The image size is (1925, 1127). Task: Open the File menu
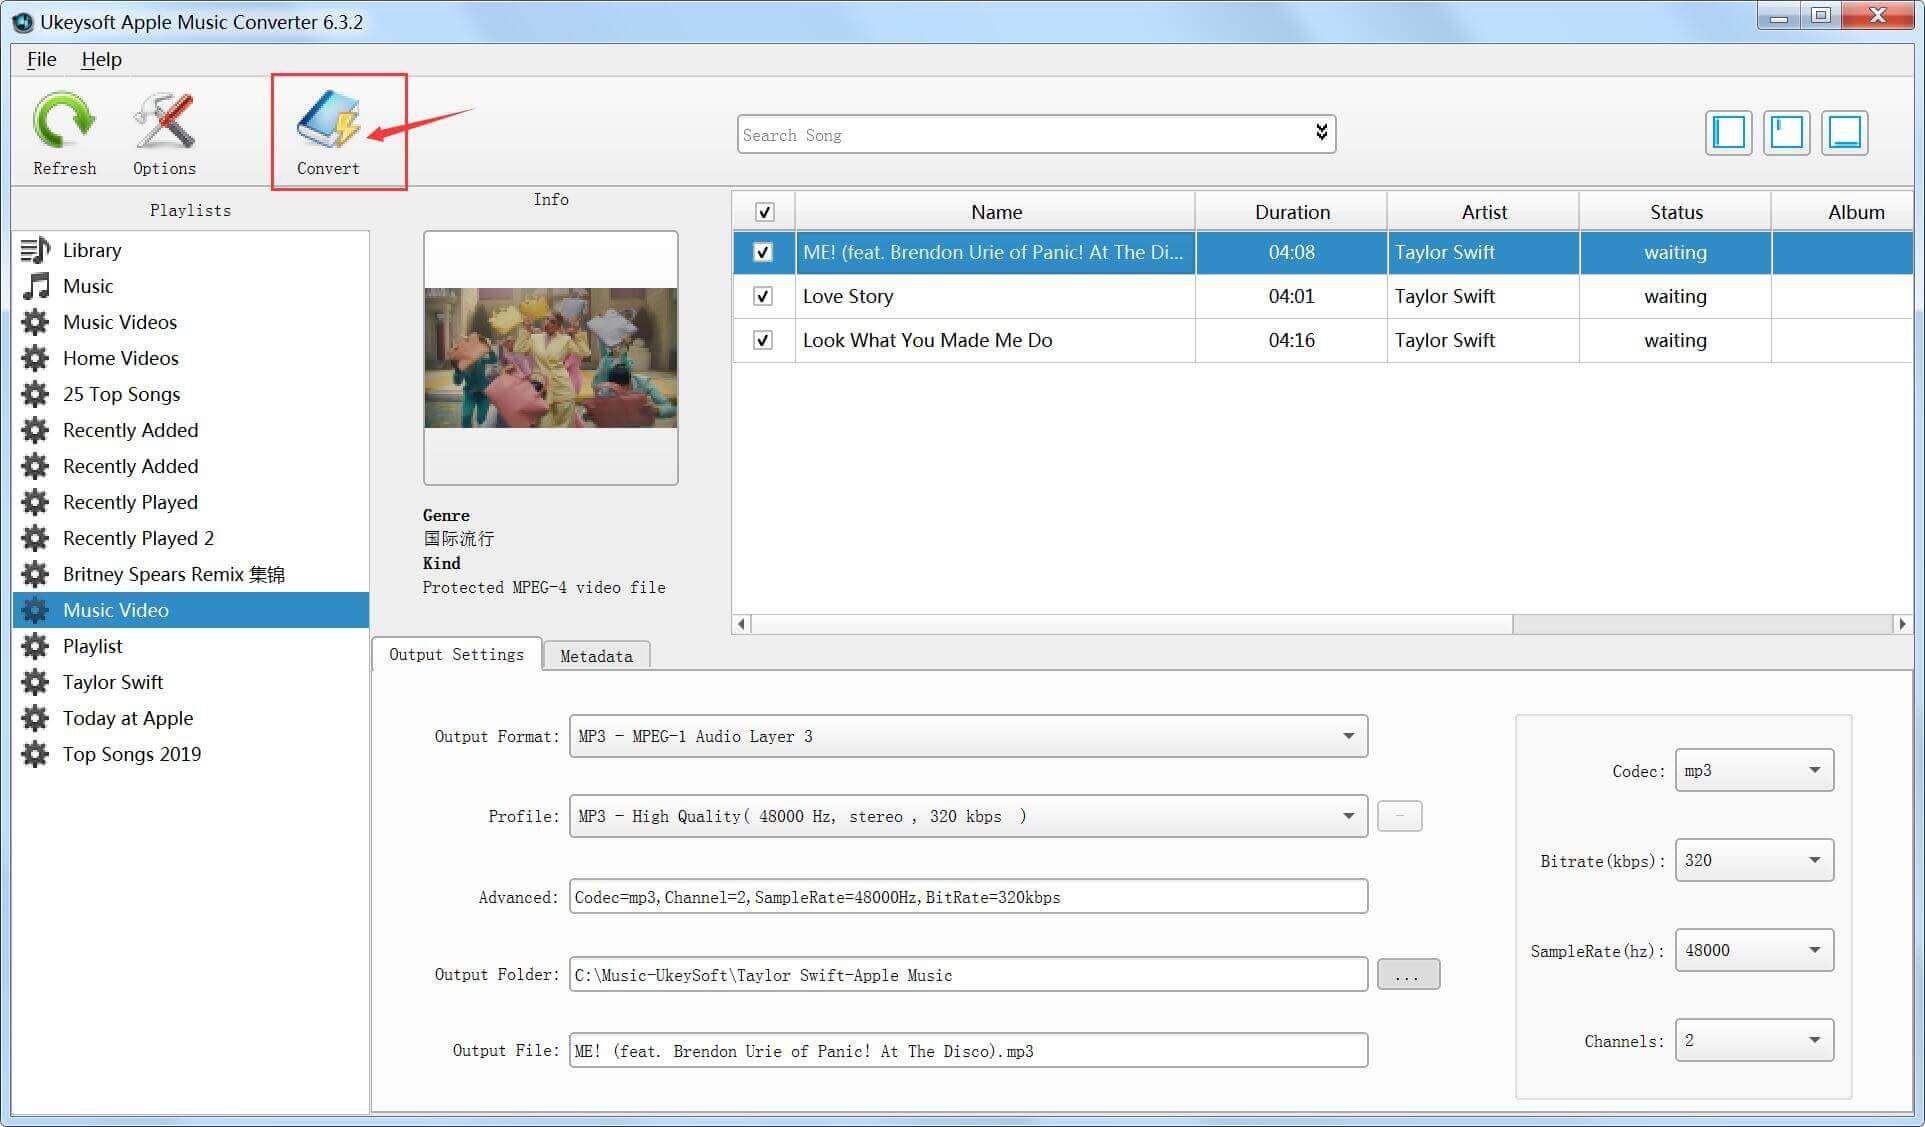tap(43, 58)
